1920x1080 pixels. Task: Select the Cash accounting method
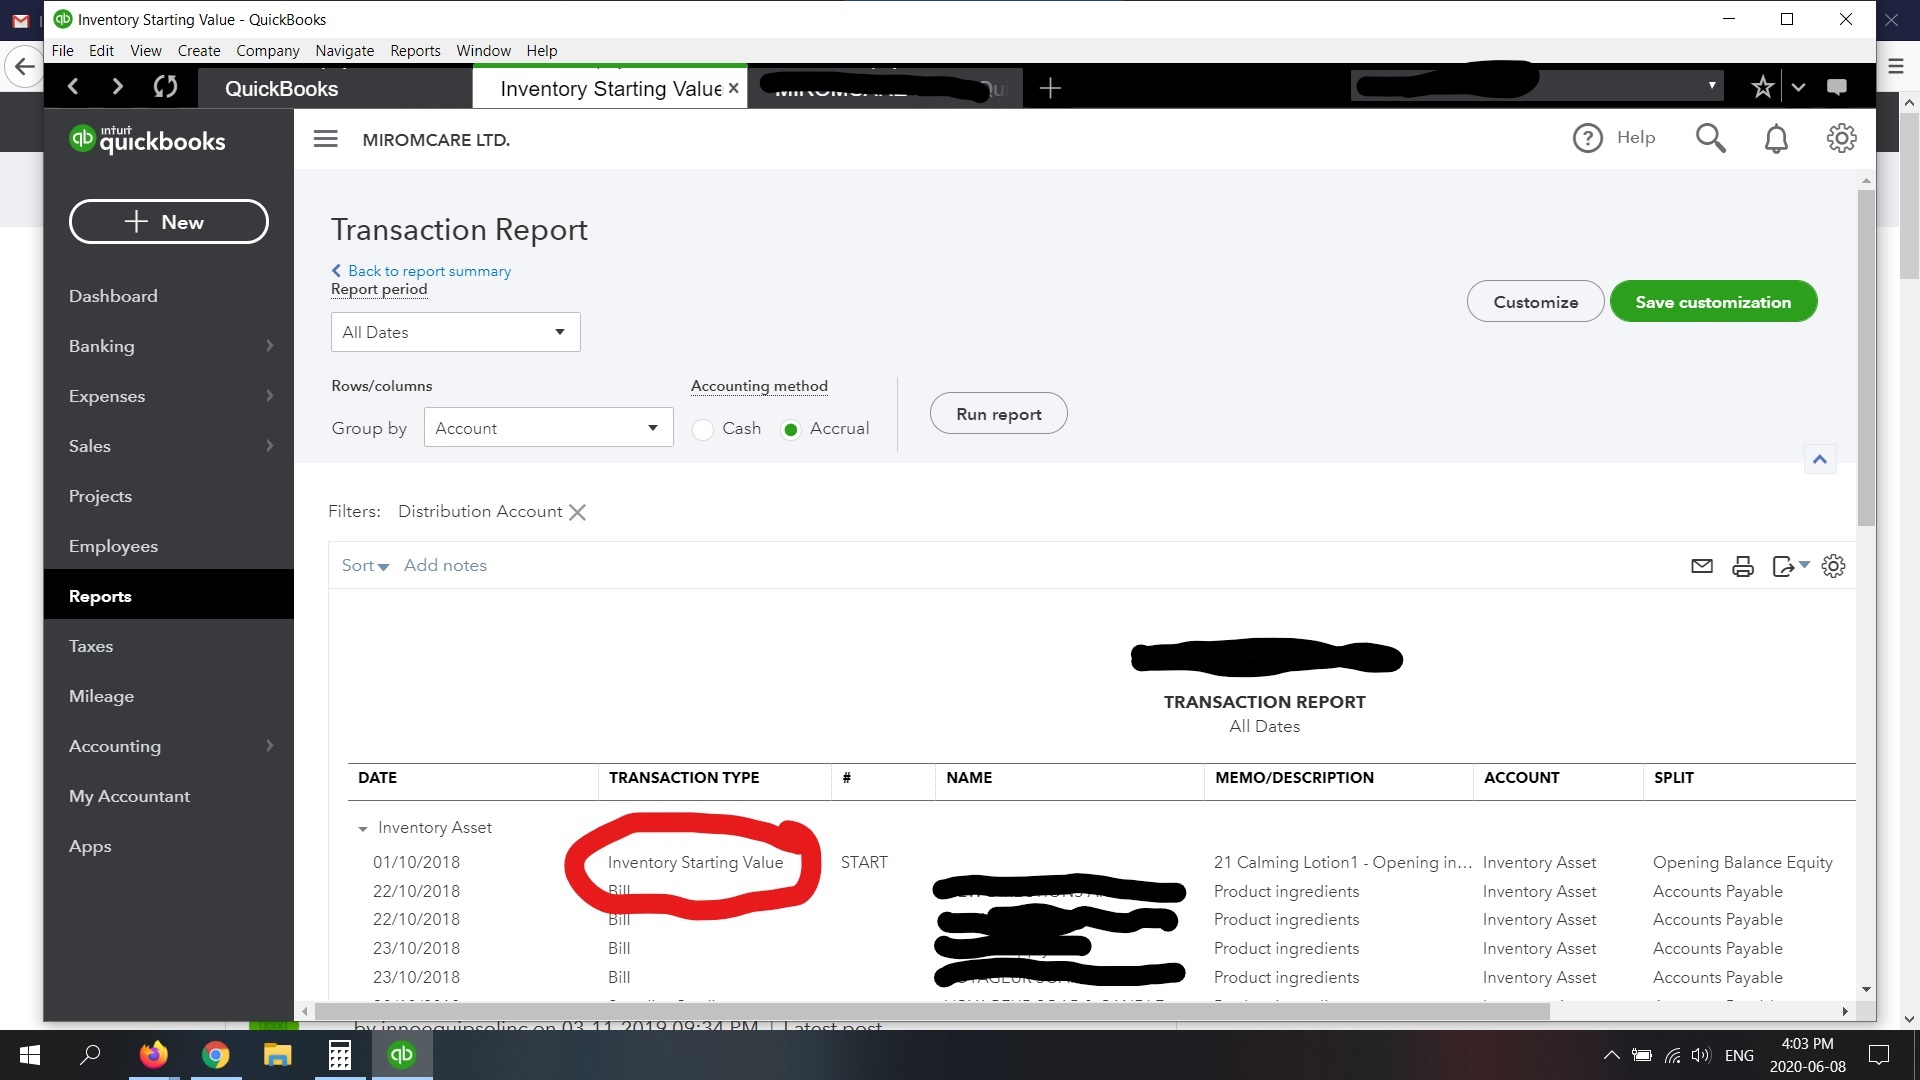pos(704,429)
